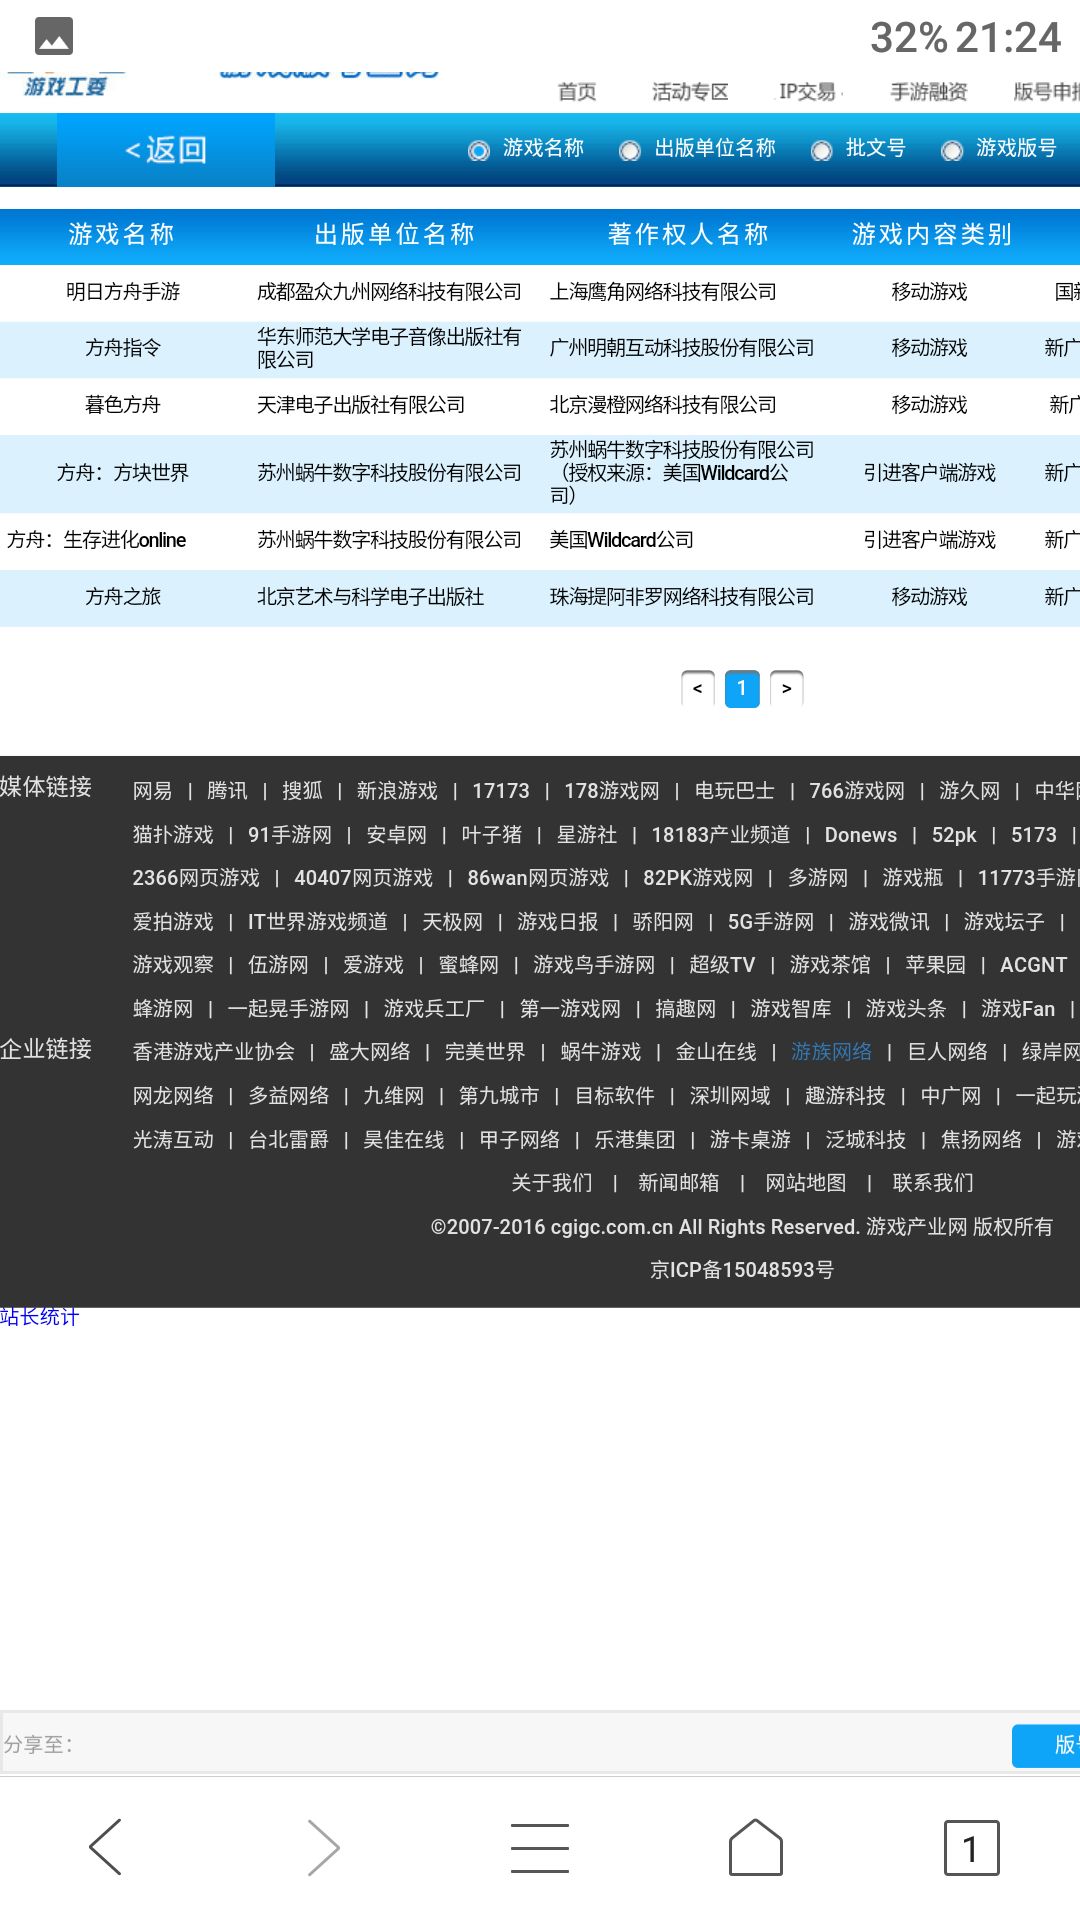1080x1920 pixels.
Task: Tap the image notification icon in status bar
Action: click(54, 37)
